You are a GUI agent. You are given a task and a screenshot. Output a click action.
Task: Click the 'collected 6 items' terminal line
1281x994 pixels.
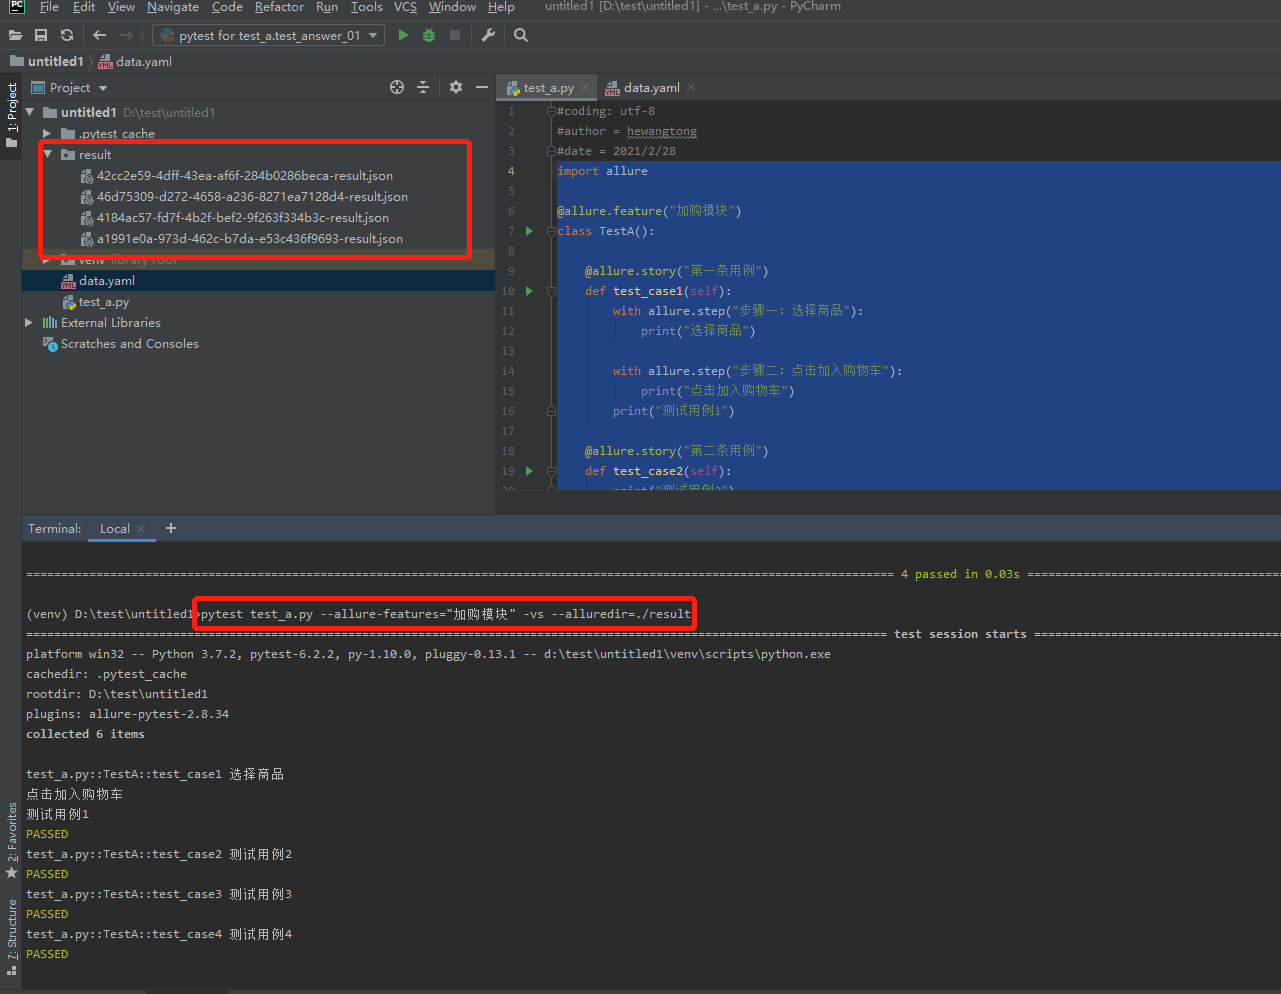85,734
